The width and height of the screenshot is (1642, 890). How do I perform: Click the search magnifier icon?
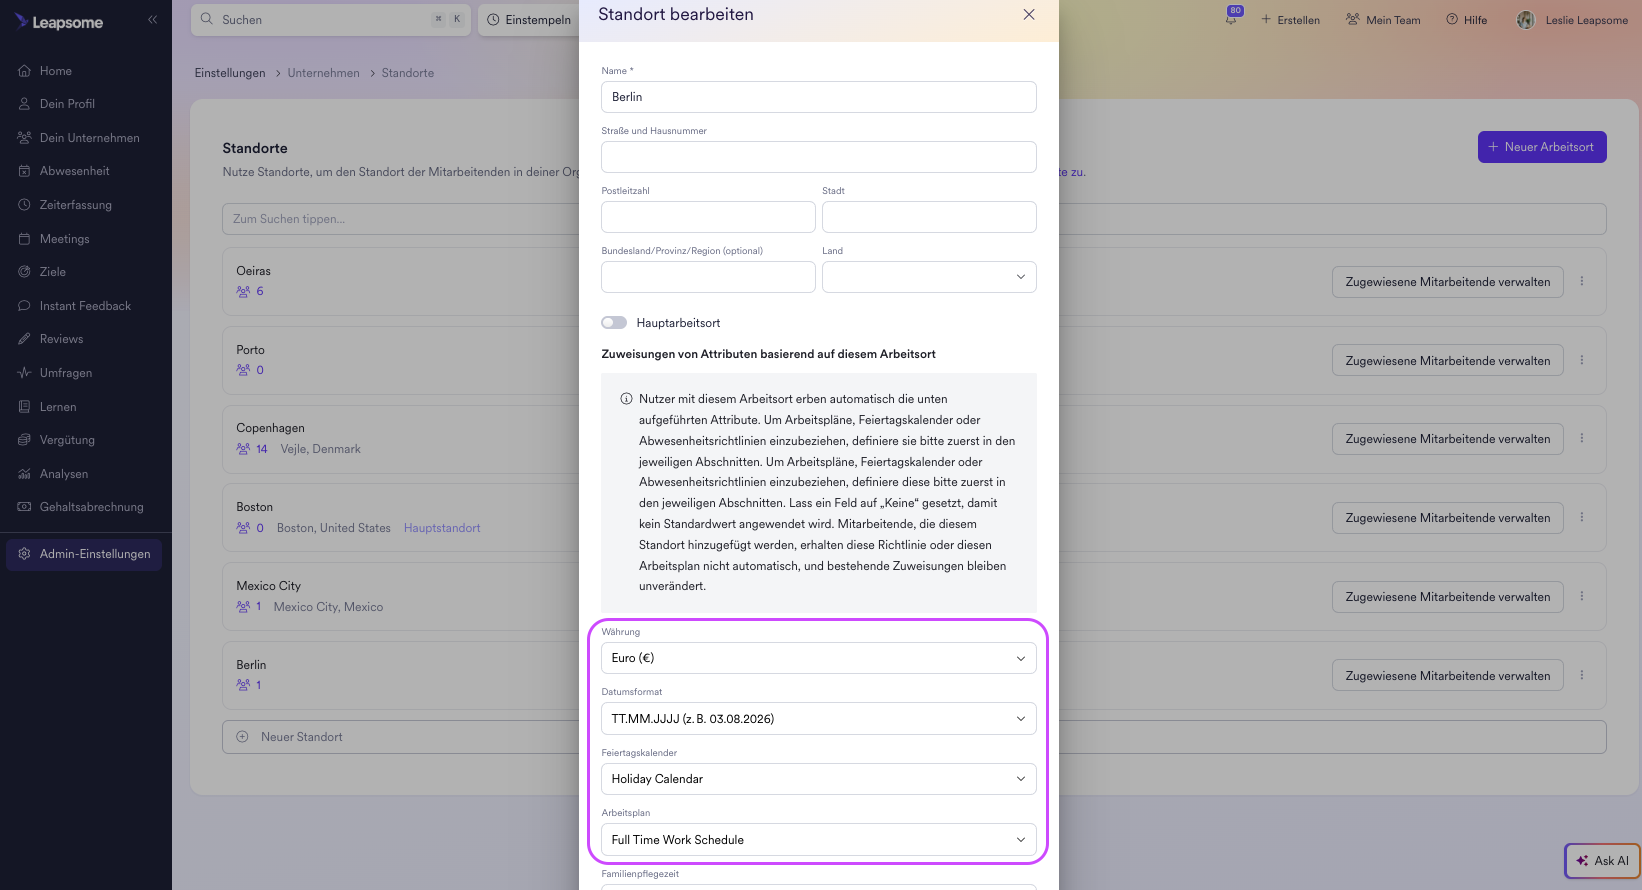(x=207, y=19)
